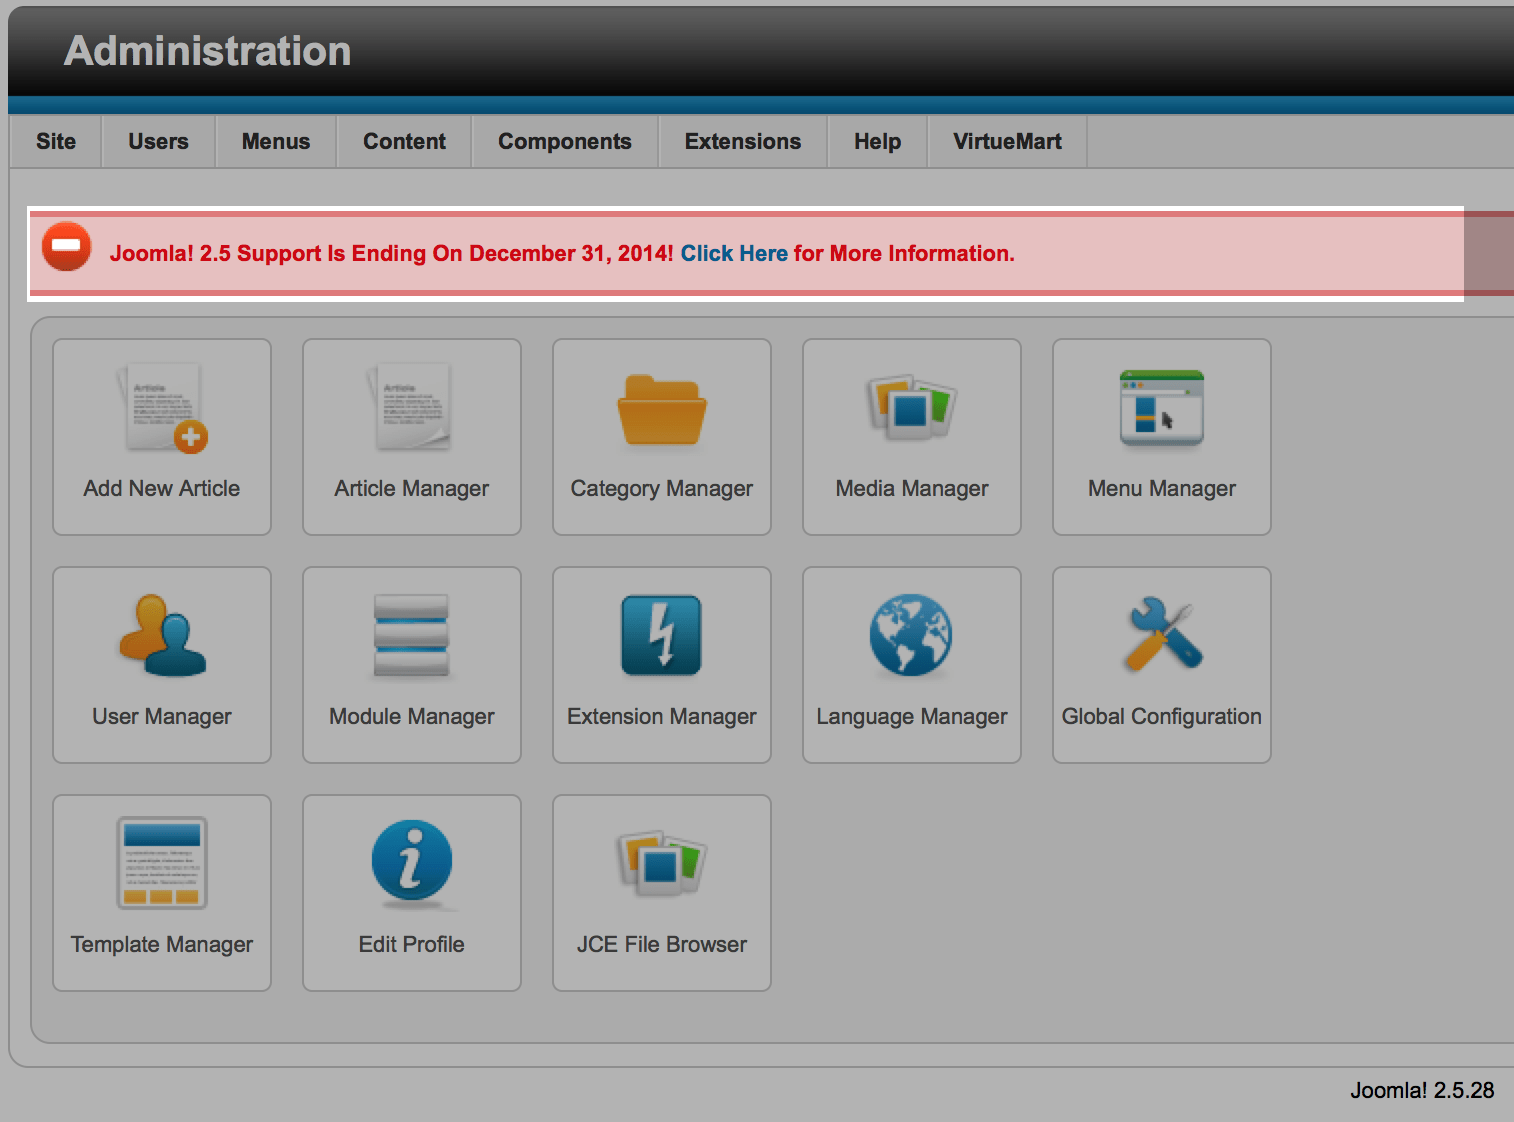Click the red warning stop icon
This screenshot has height=1122, width=1514.
click(67, 246)
